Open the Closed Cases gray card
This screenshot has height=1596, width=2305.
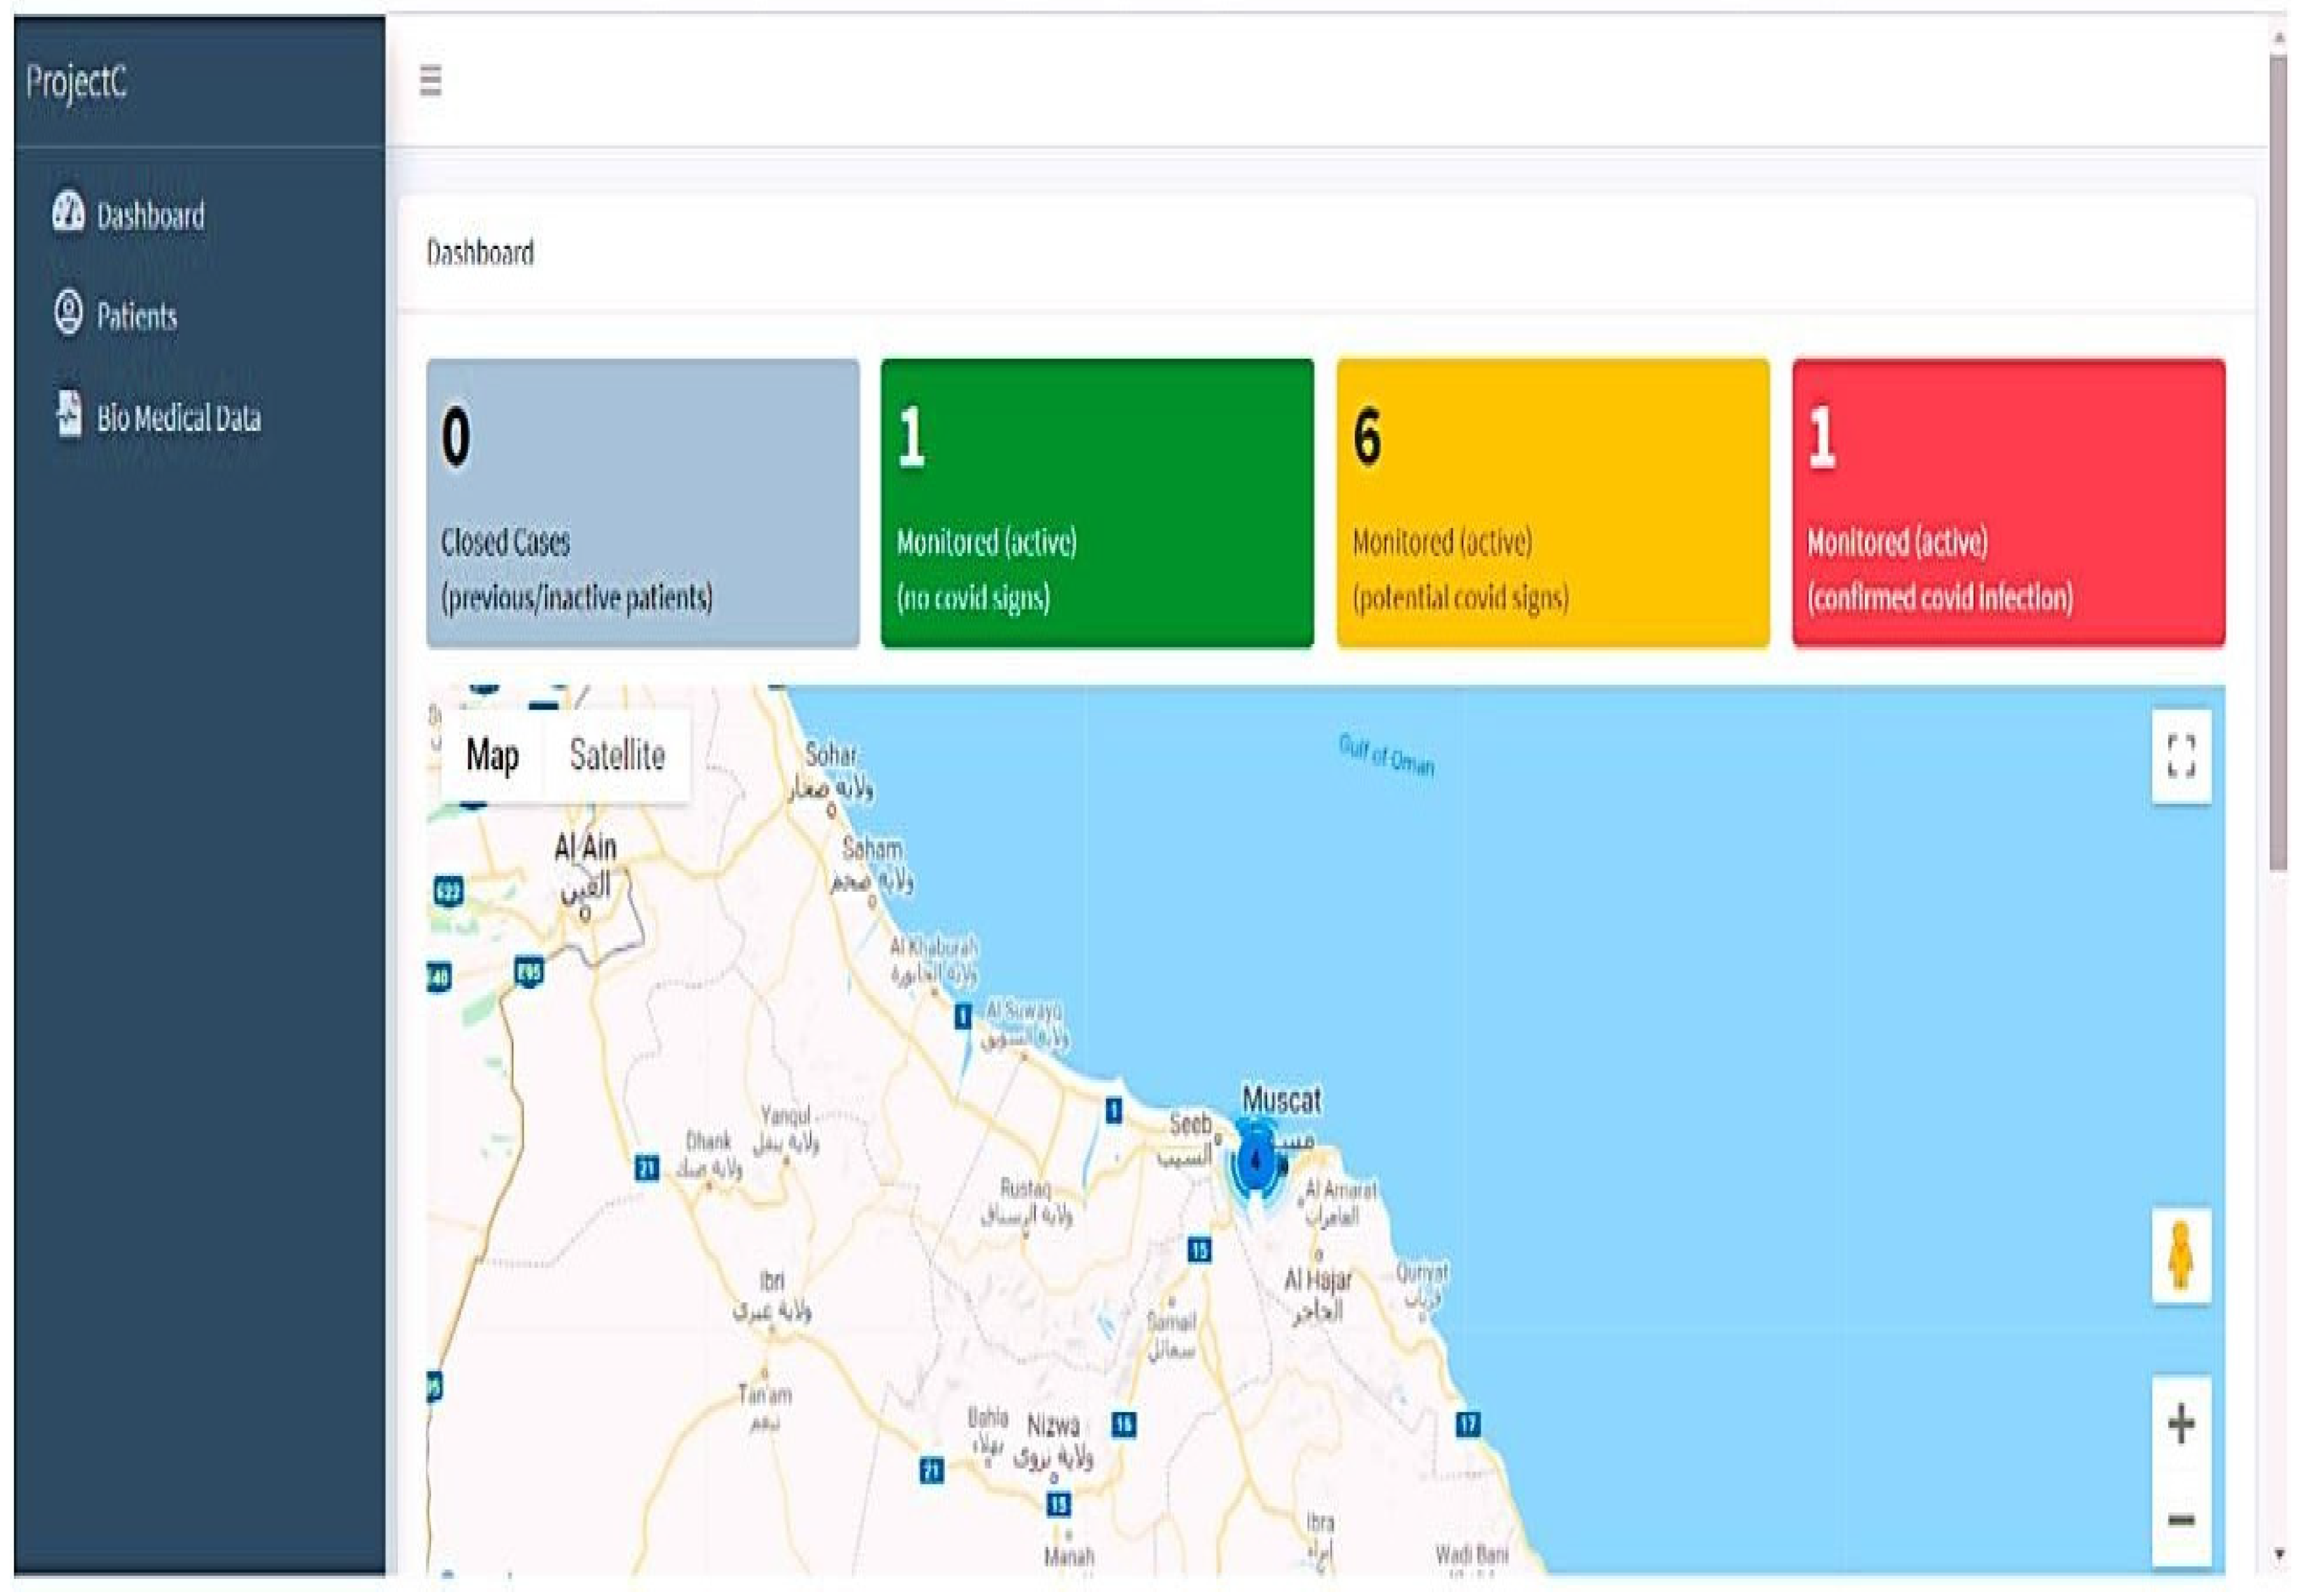click(642, 503)
